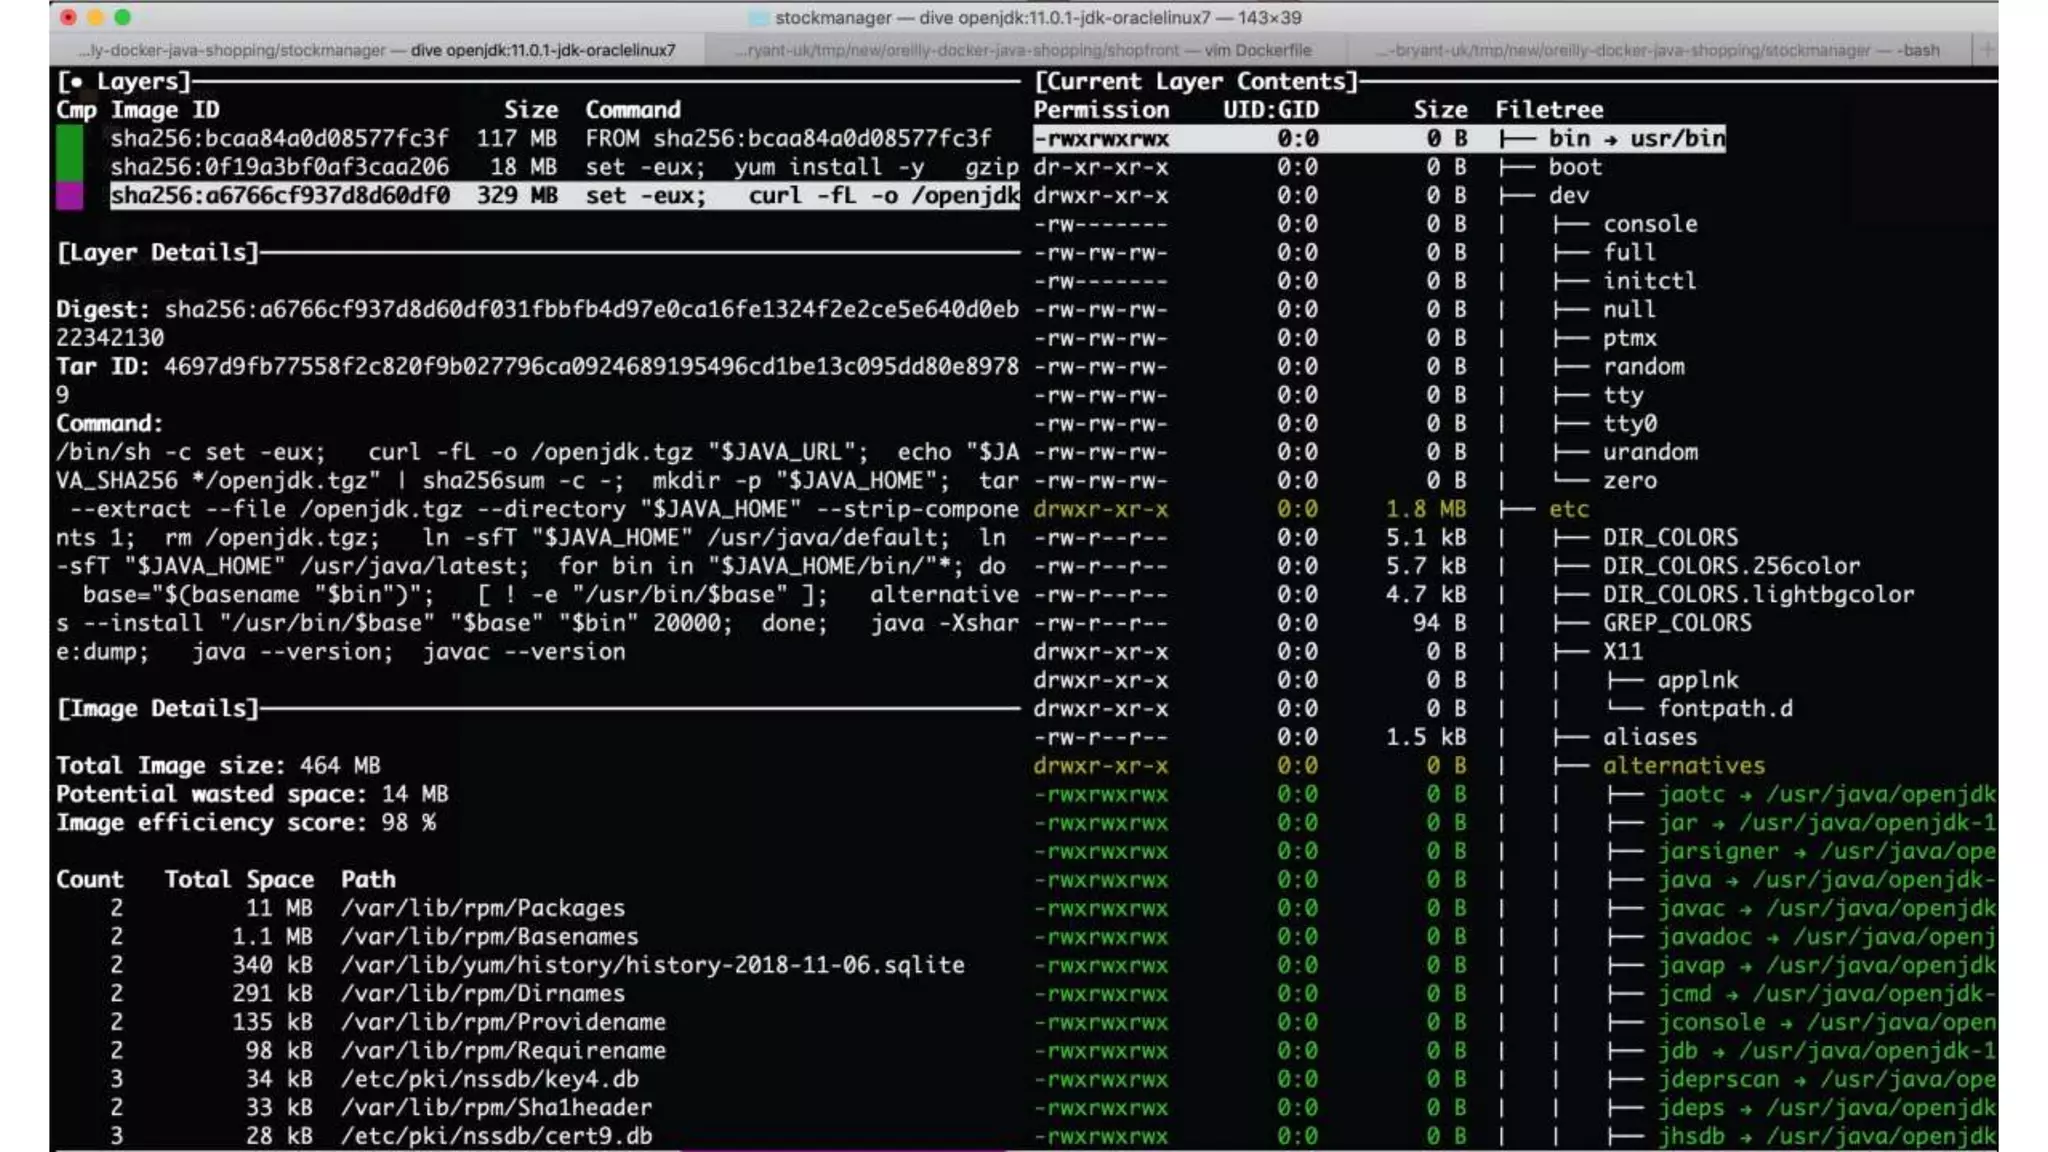Click the /var/lib/rpm/Packages wasted space row

[482, 909]
